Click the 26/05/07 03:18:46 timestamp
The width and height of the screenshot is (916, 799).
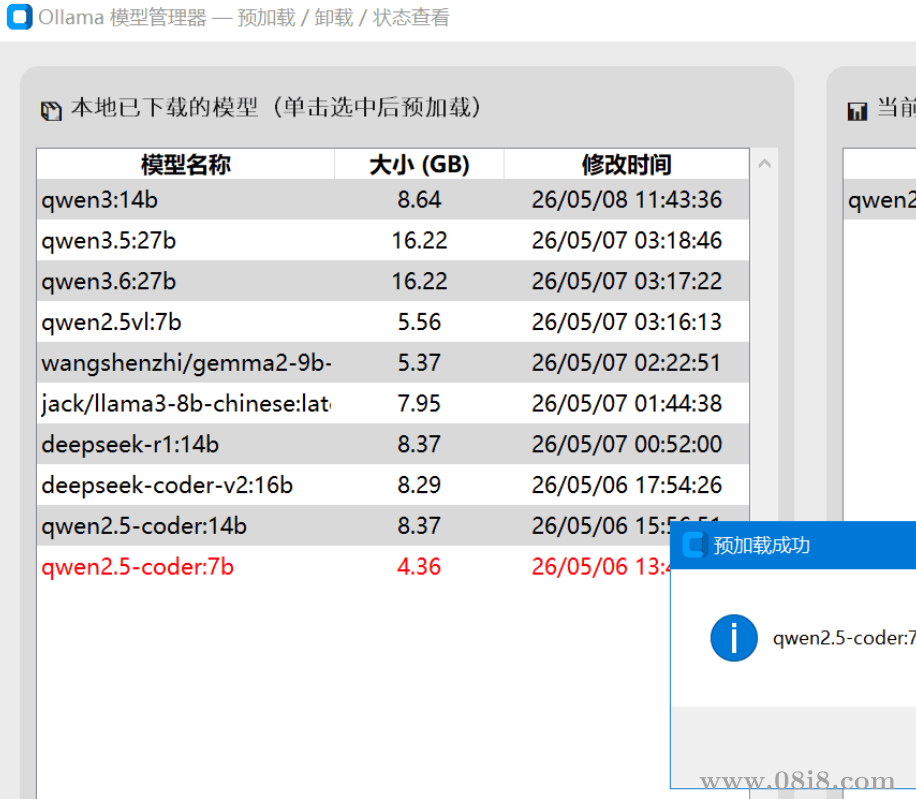pos(627,240)
